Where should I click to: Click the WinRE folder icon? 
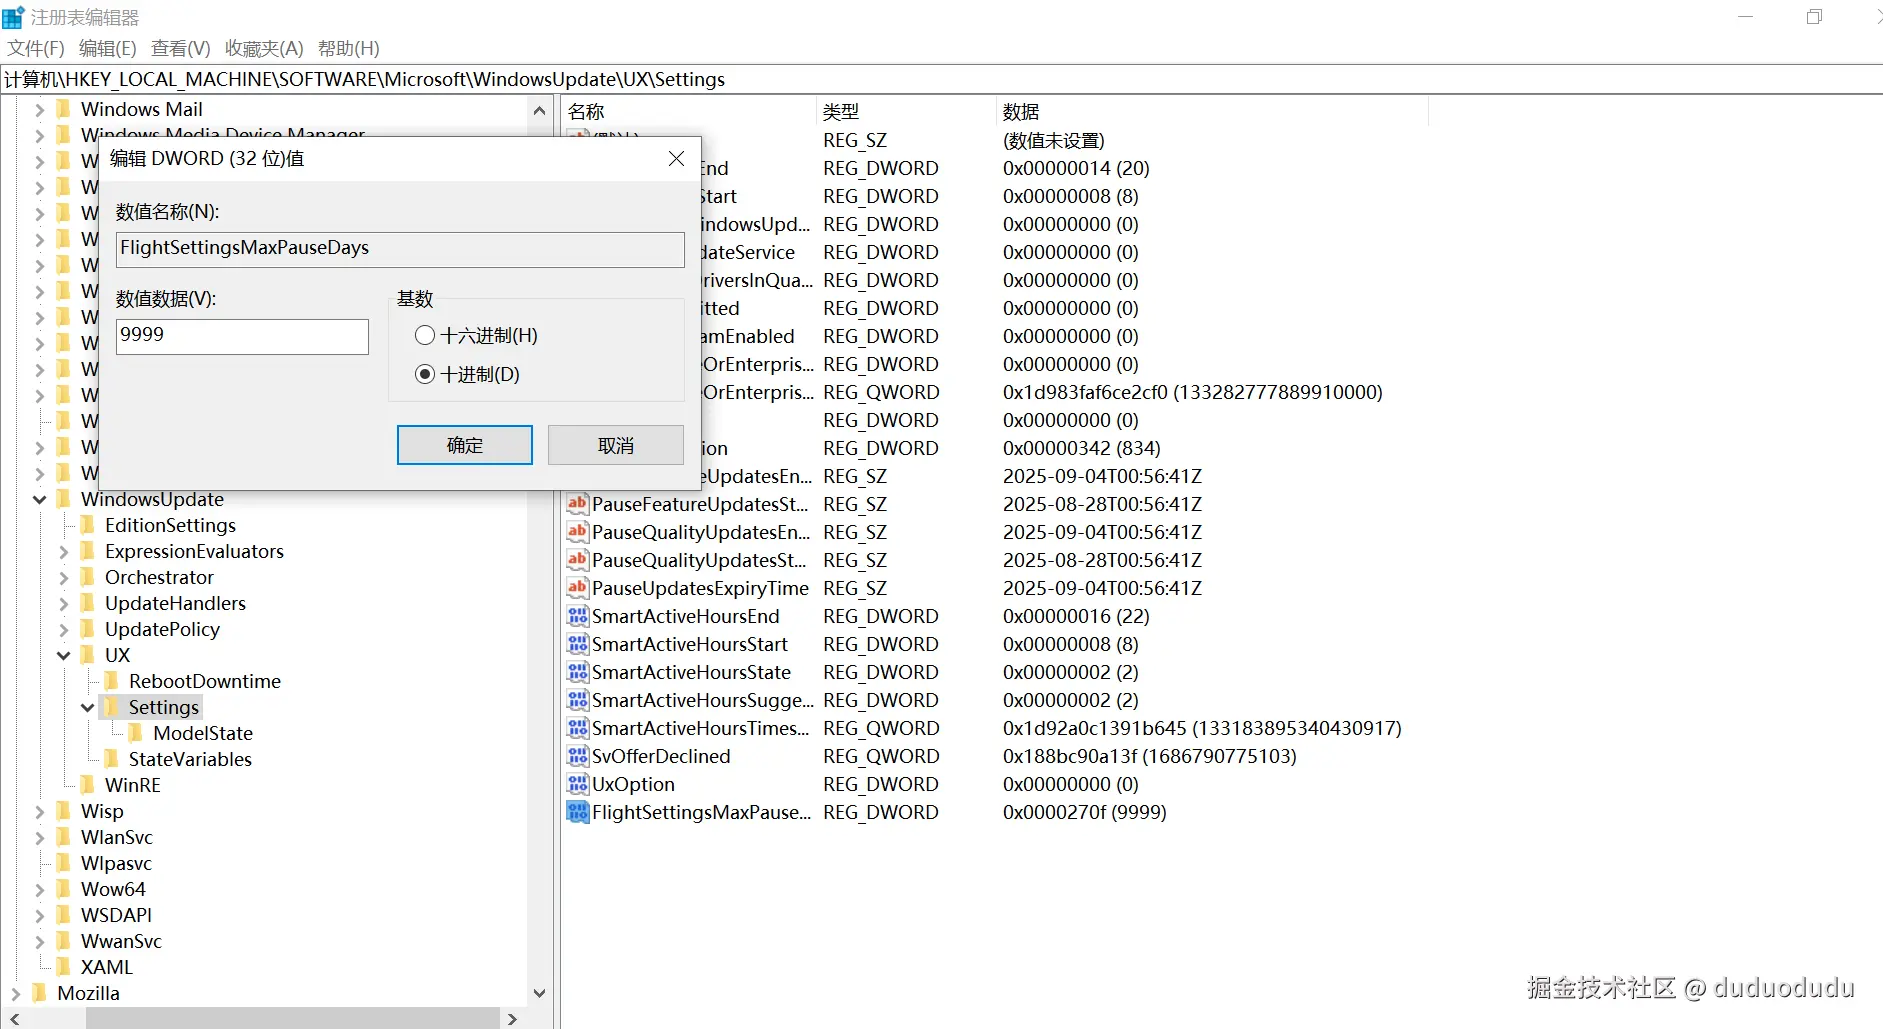click(88, 785)
